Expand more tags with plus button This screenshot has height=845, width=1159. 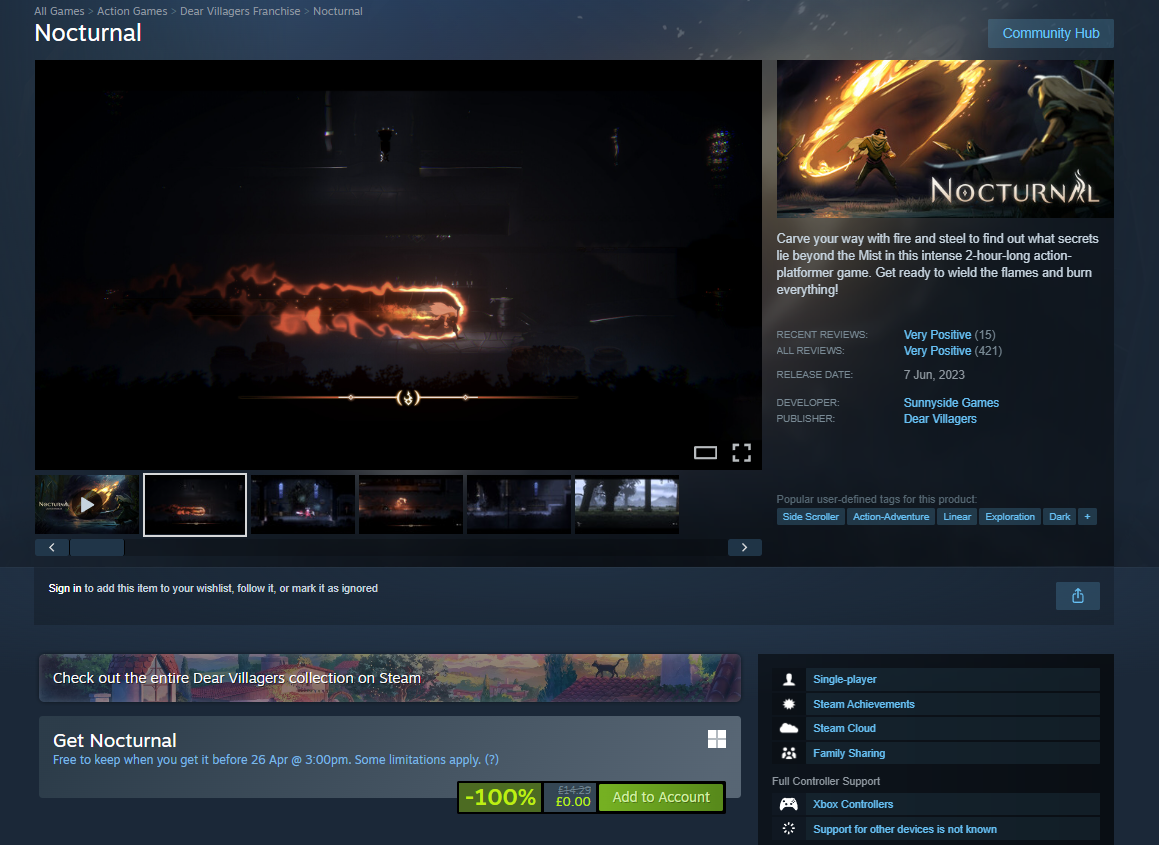point(1087,517)
